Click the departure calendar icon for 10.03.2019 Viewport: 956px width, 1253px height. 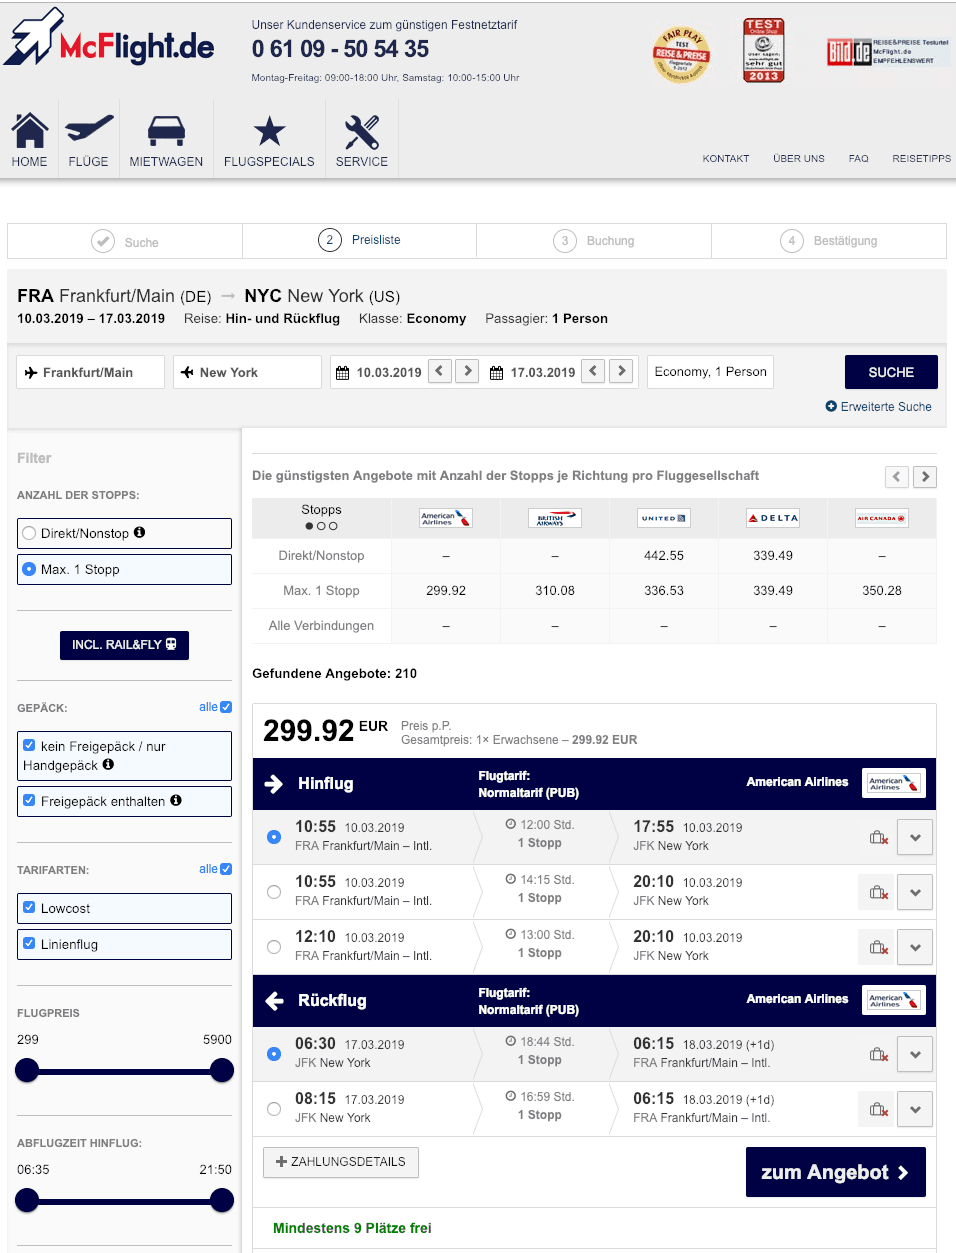(343, 373)
